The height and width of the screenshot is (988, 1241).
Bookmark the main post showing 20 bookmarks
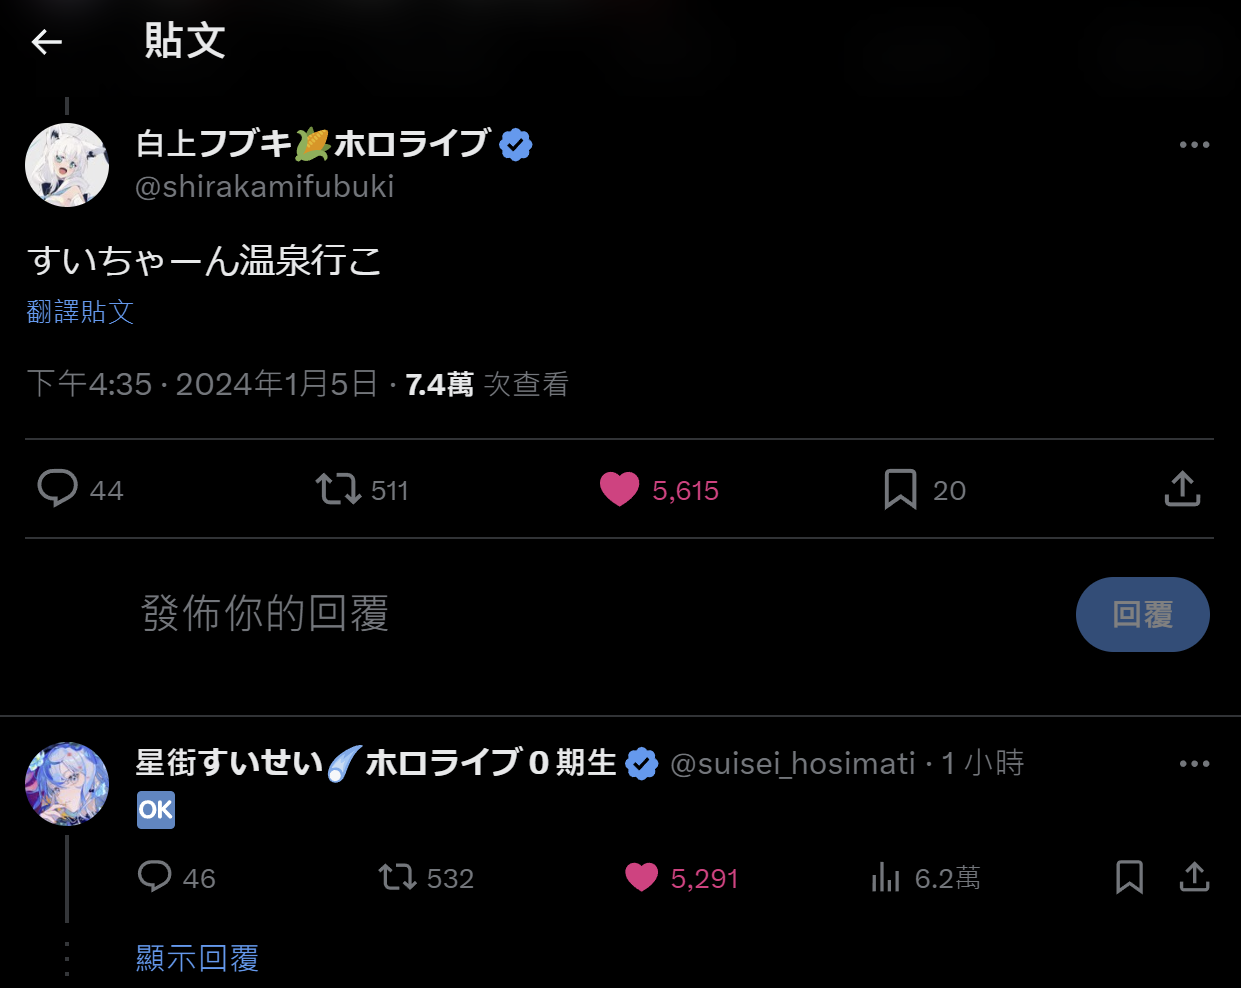click(x=900, y=489)
